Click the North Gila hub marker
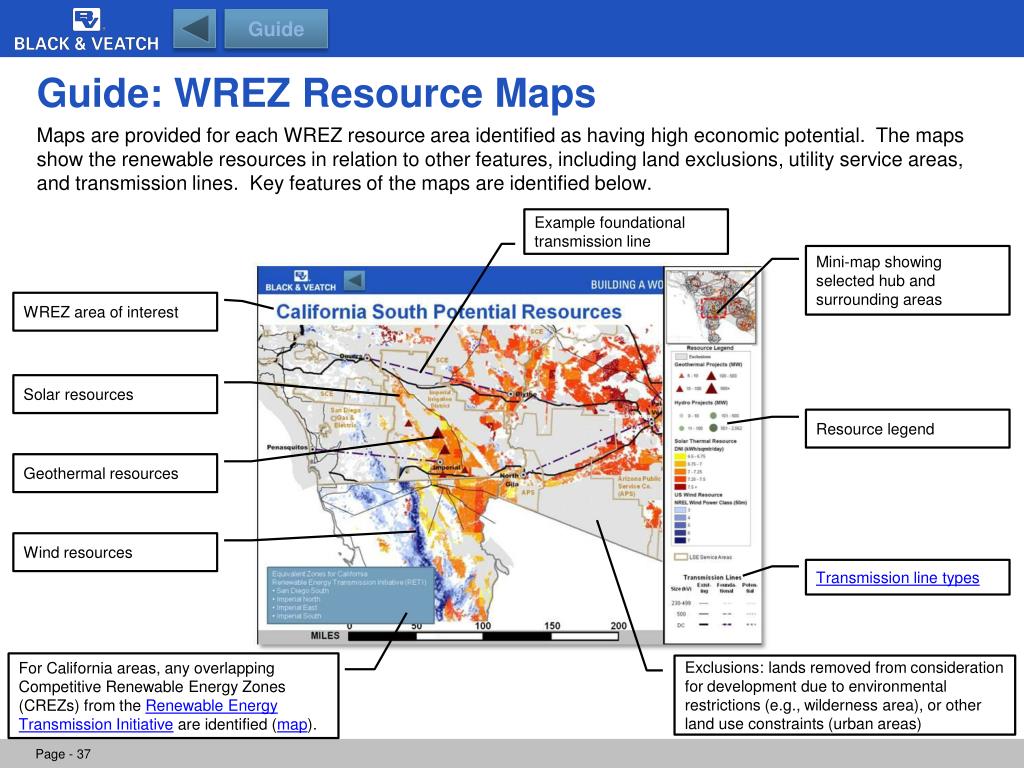This screenshot has height=768, width=1024. click(x=524, y=475)
